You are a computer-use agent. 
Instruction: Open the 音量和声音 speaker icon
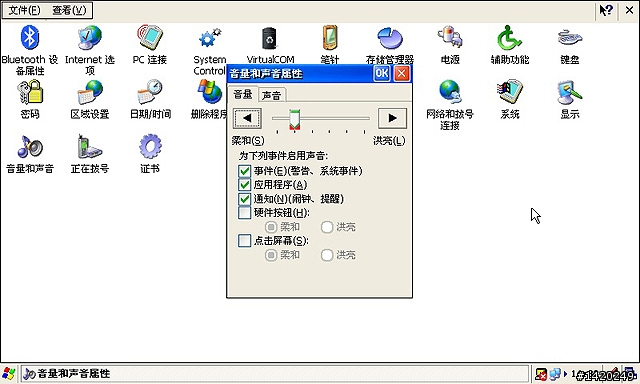pos(30,147)
